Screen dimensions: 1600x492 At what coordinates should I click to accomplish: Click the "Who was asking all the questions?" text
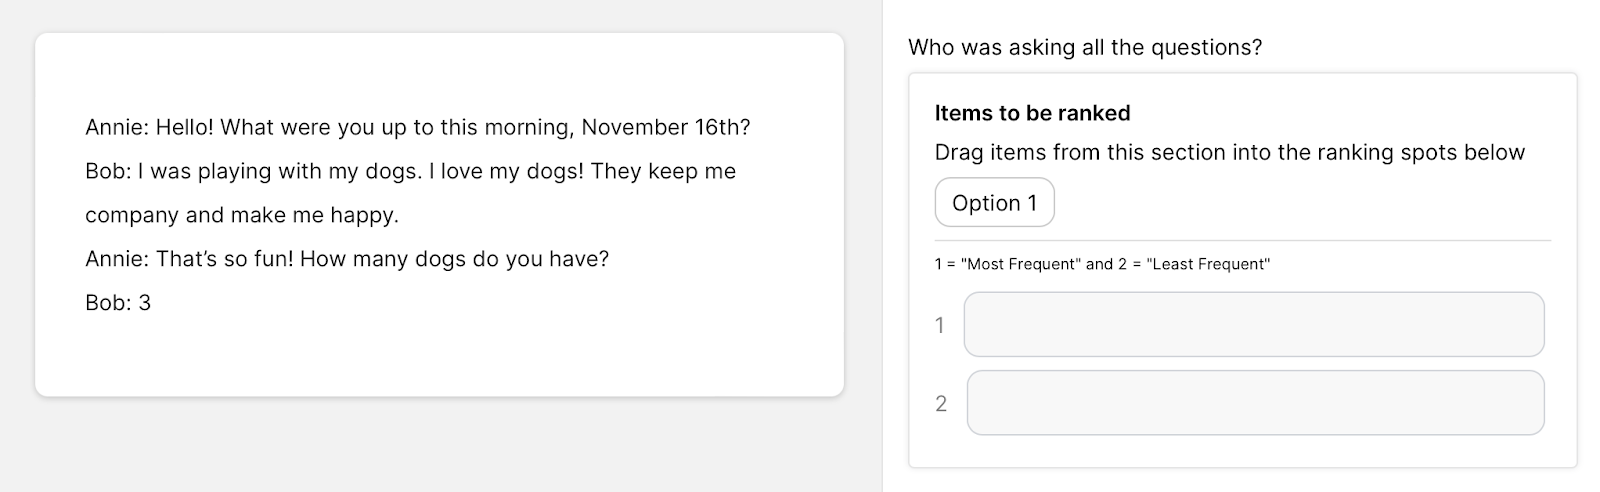coord(1084,47)
